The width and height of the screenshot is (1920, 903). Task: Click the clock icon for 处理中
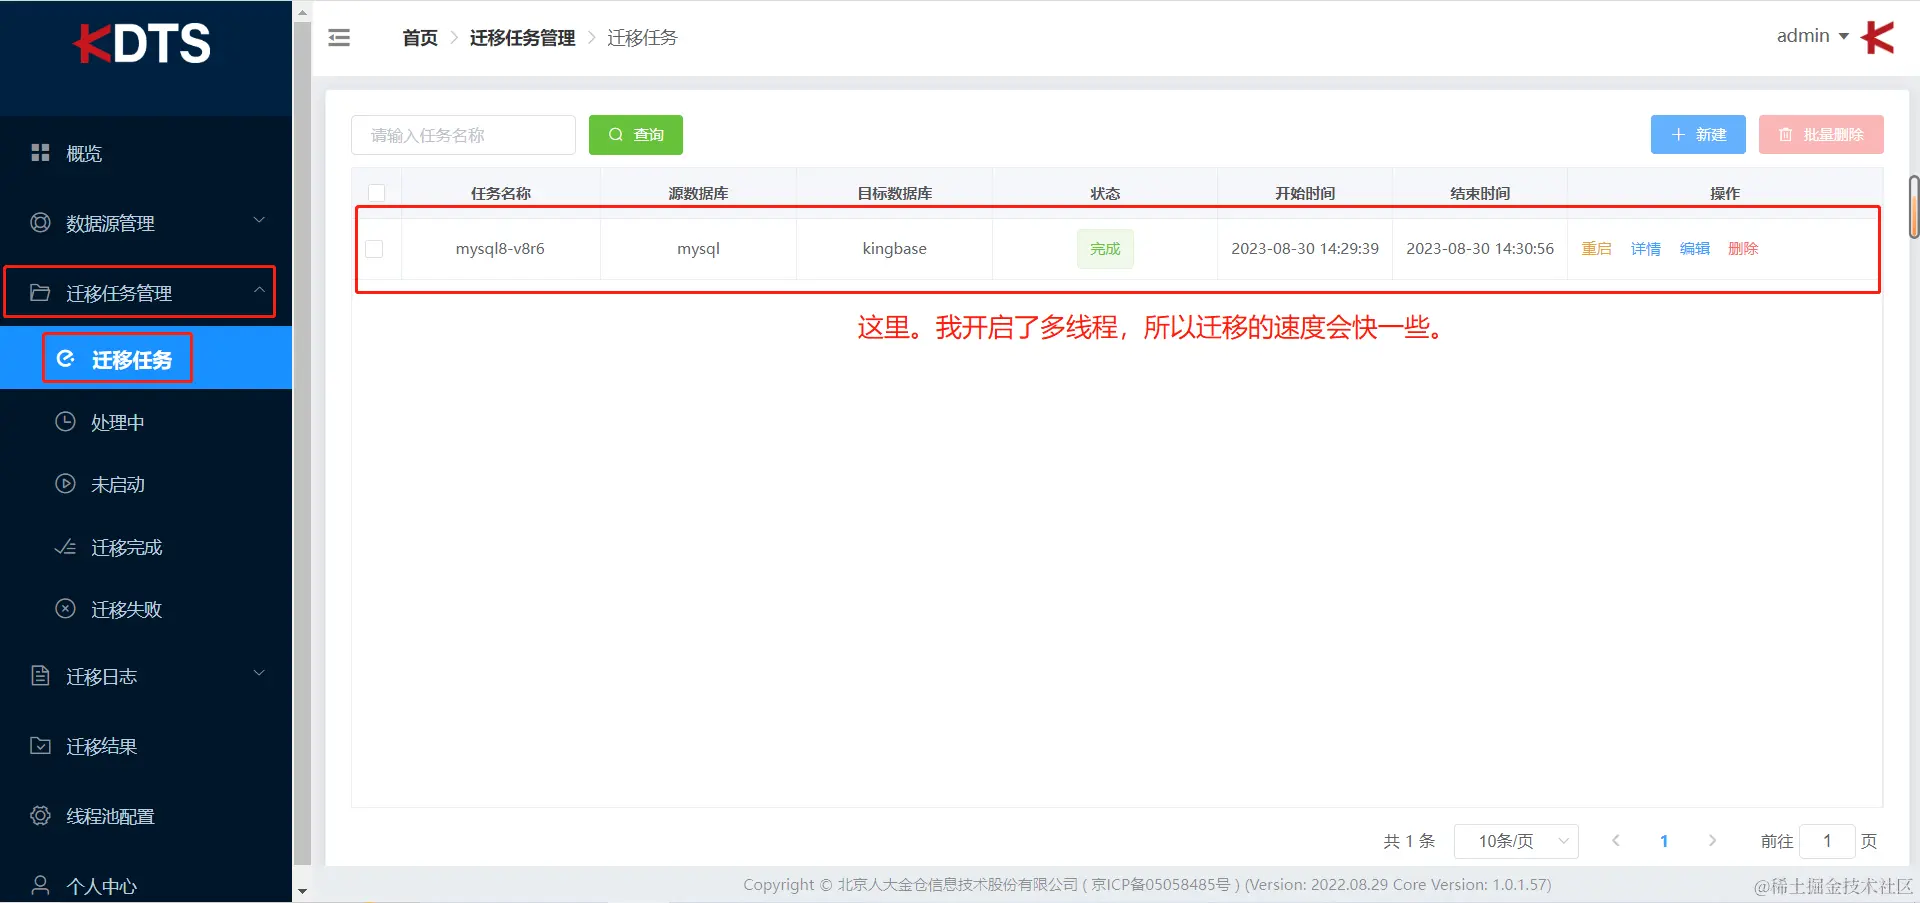click(65, 421)
